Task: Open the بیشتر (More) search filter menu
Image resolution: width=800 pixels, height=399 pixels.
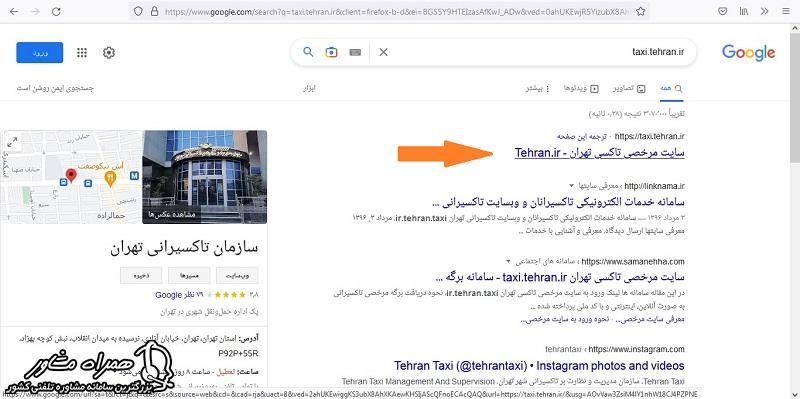Action: tap(538, 88)
